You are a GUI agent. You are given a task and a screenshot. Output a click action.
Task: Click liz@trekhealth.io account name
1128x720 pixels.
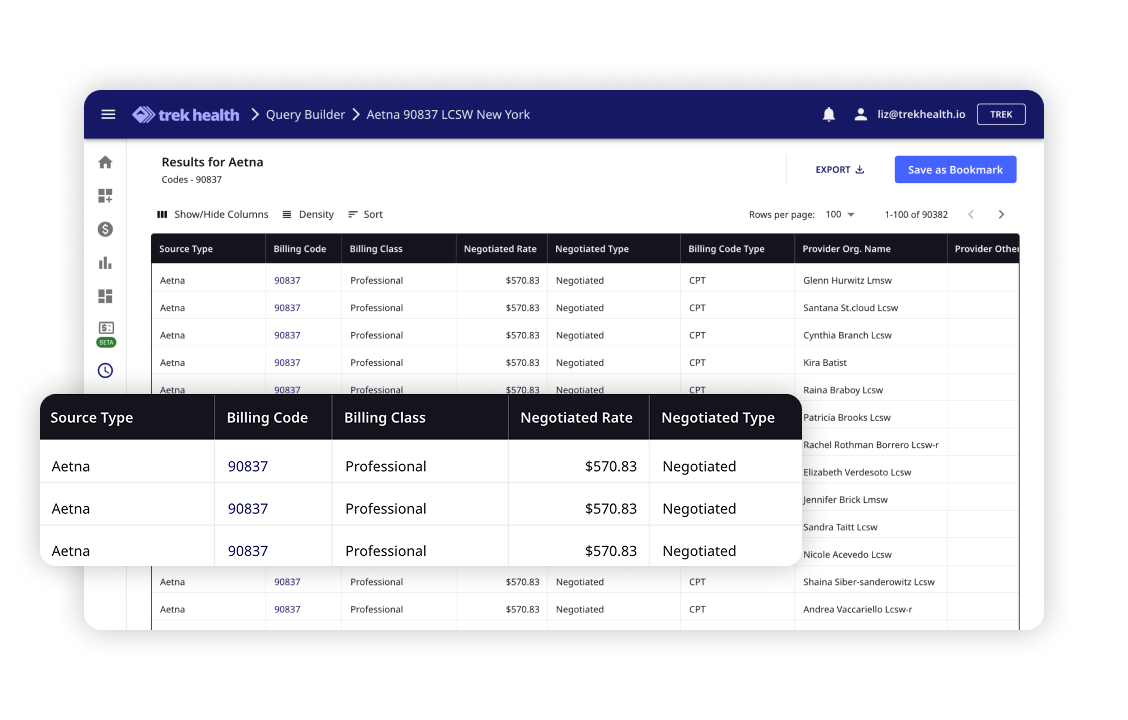click(x=921, y=114)
